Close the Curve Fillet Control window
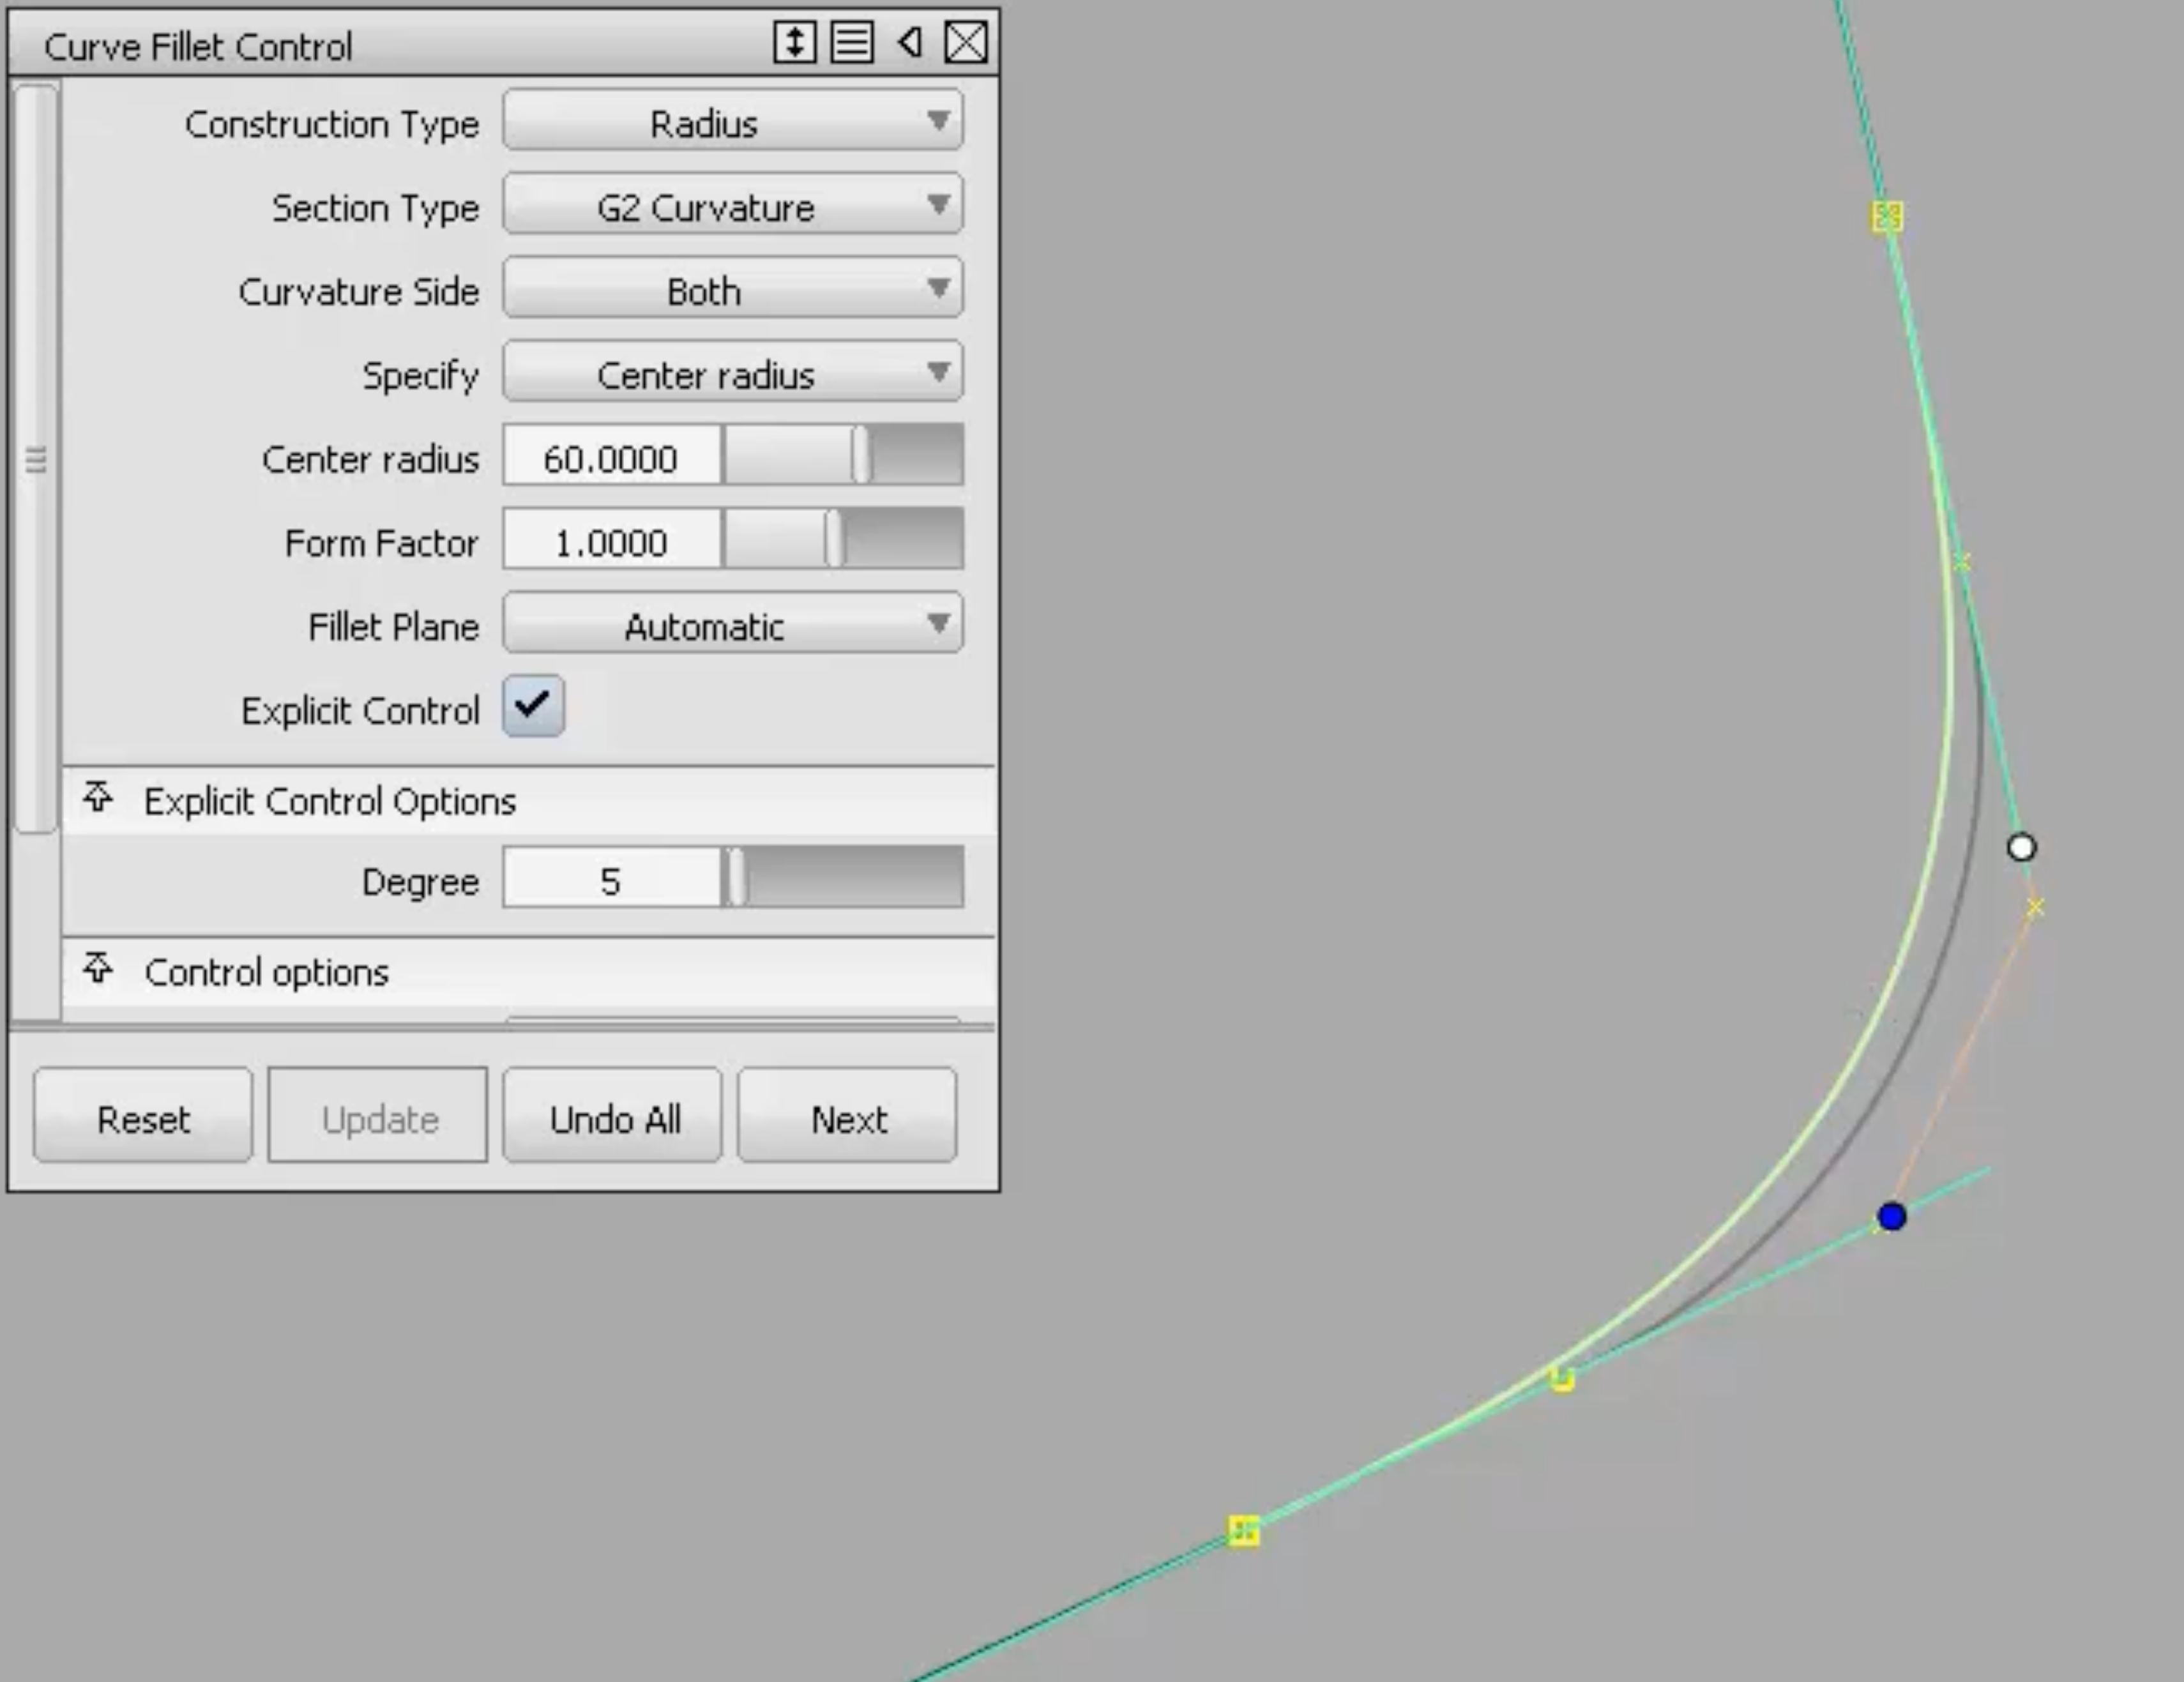The height and width of the screenshot is (1682, 2184). [x=966, y=43]
